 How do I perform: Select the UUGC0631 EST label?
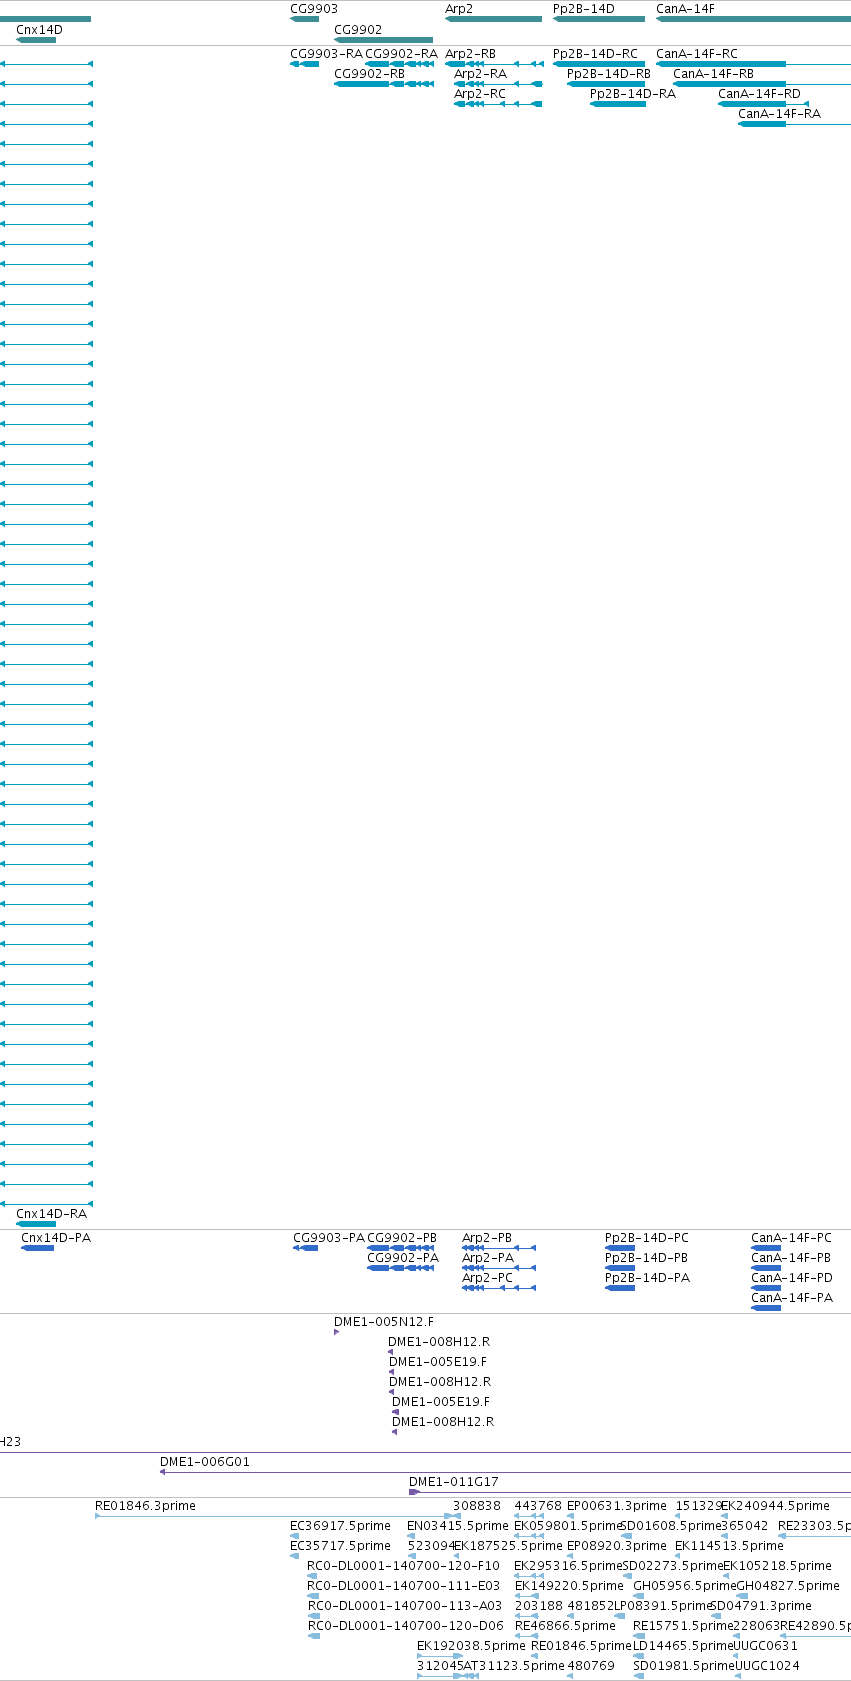point(766,1646)
